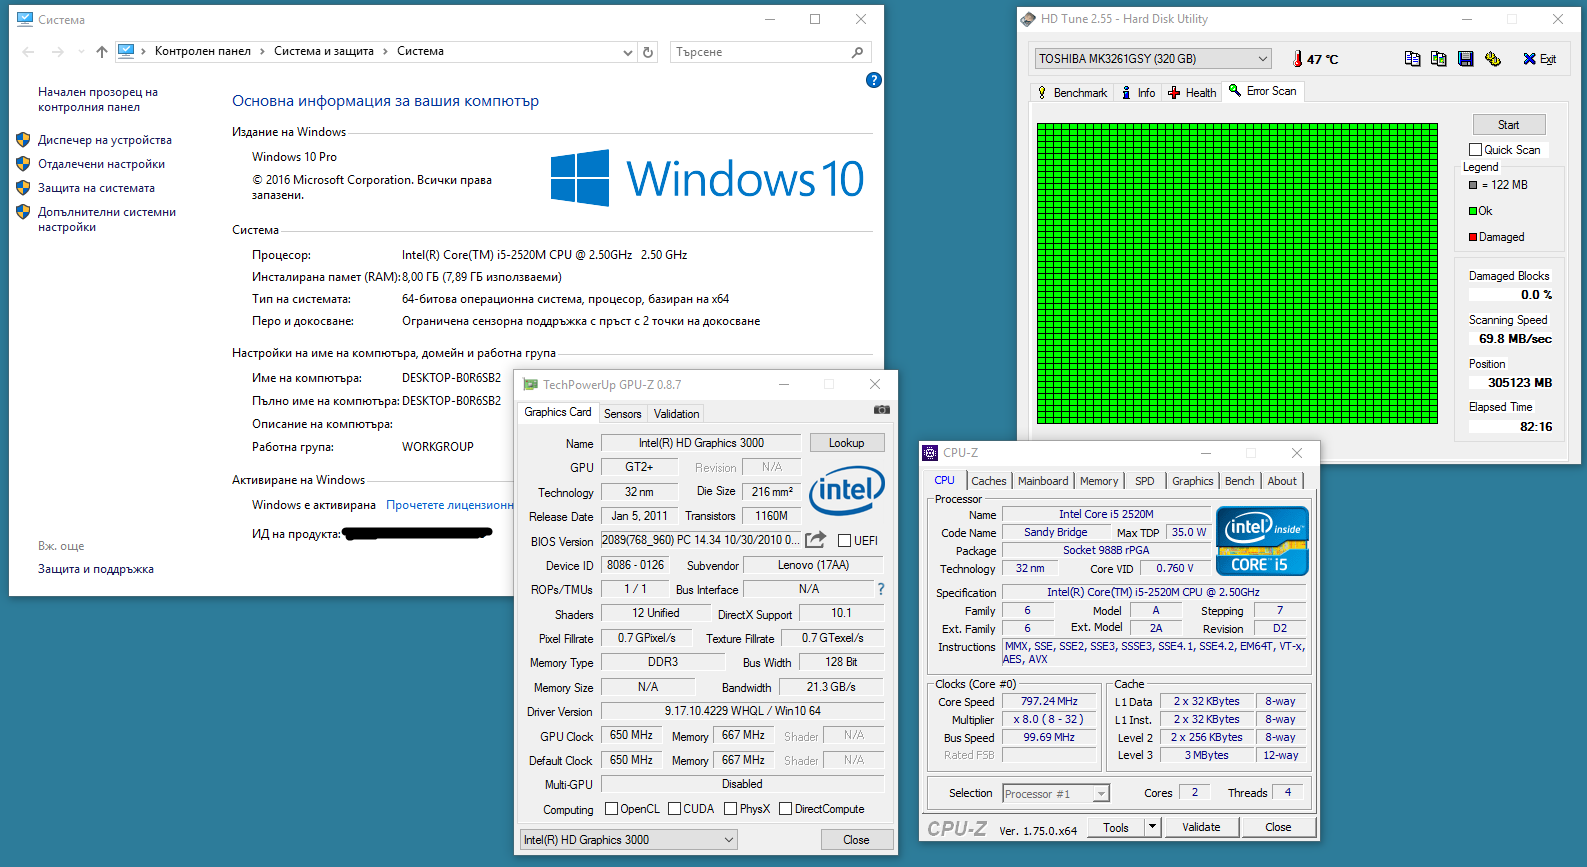Open About tab in CPU-Z
Screen dimensions: 1587x867
[x=1282, y=481]
